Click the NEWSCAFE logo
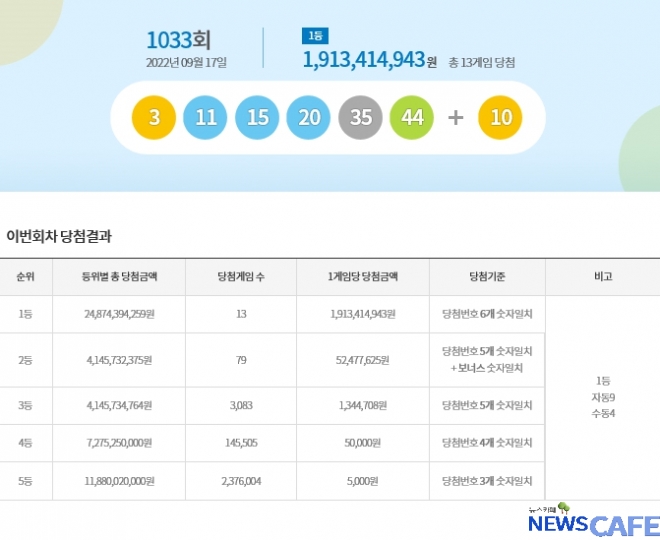 pyautogui.click(x=593, y=523)
